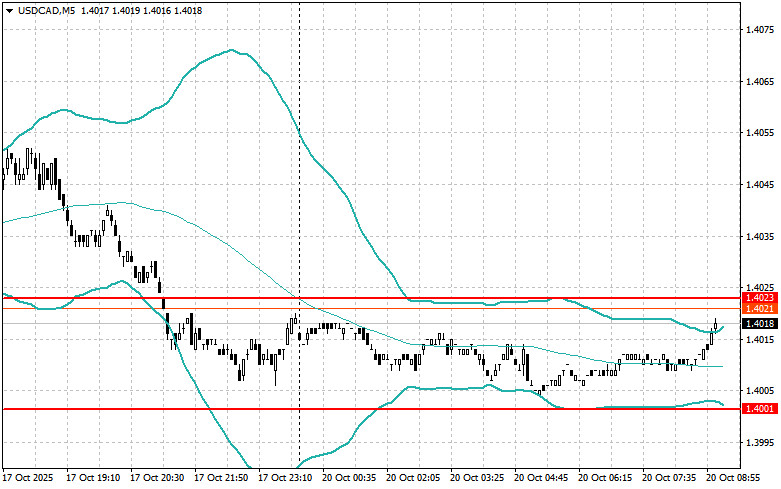Click the black 1.4018 current price label

(x=759, y=324)
